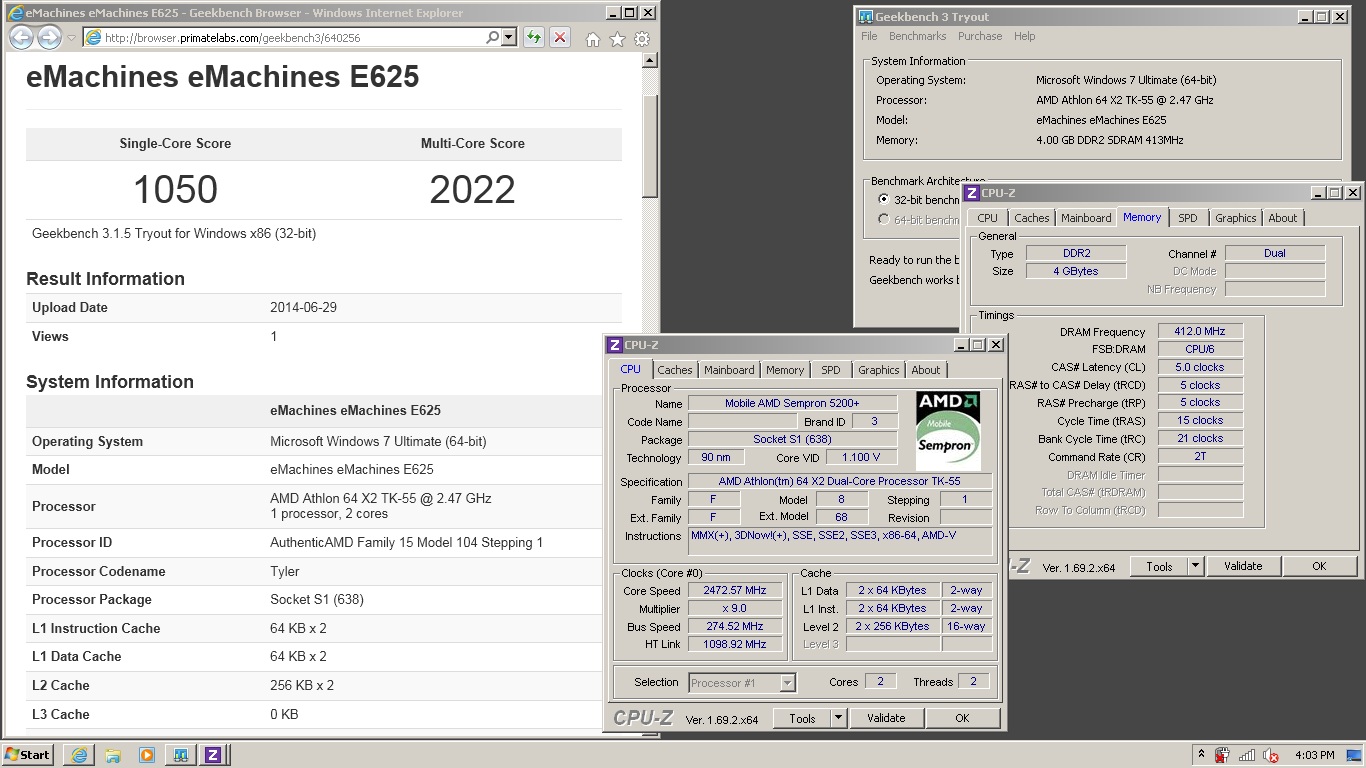Switch to CPU-Z via taskbar icon
The height and width of the screenshot is (768, 1366).
point(213,755)
